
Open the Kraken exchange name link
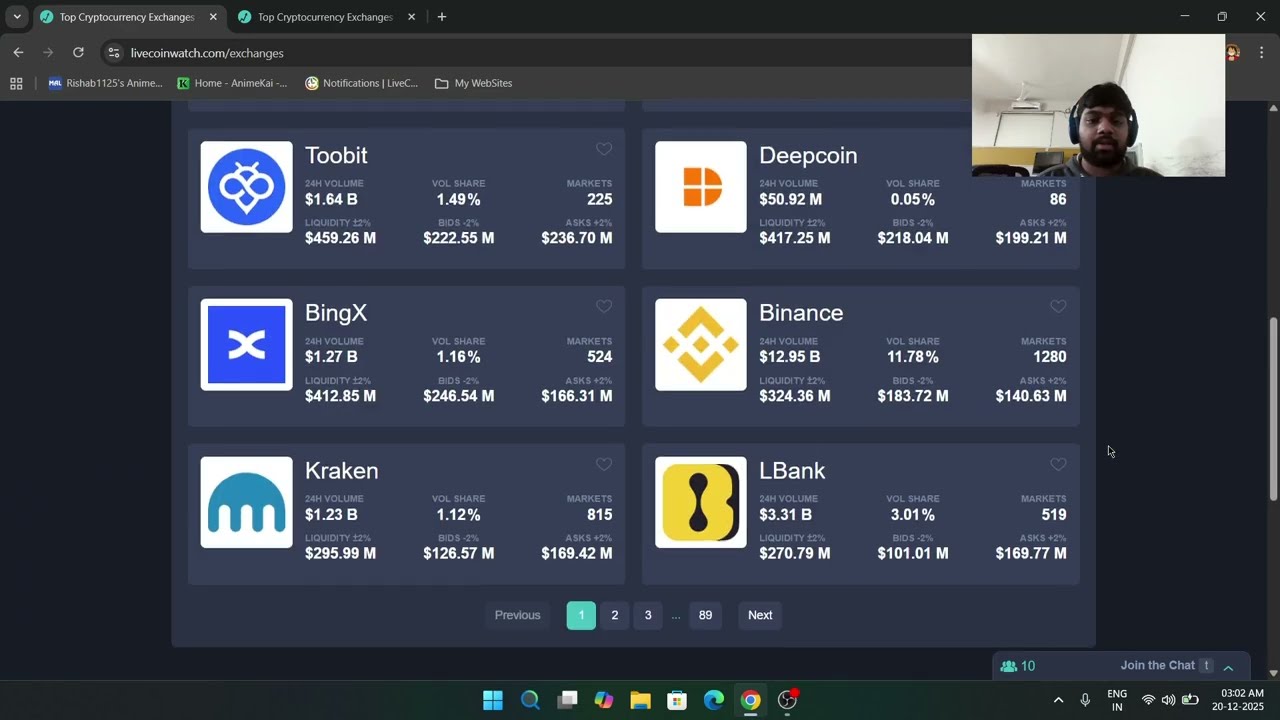tap(341, 471)
